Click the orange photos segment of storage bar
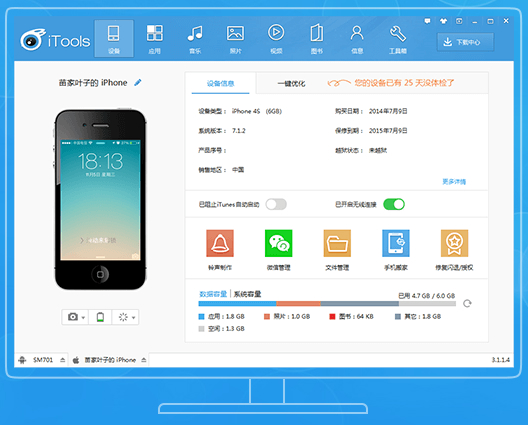 click(298, 304)
